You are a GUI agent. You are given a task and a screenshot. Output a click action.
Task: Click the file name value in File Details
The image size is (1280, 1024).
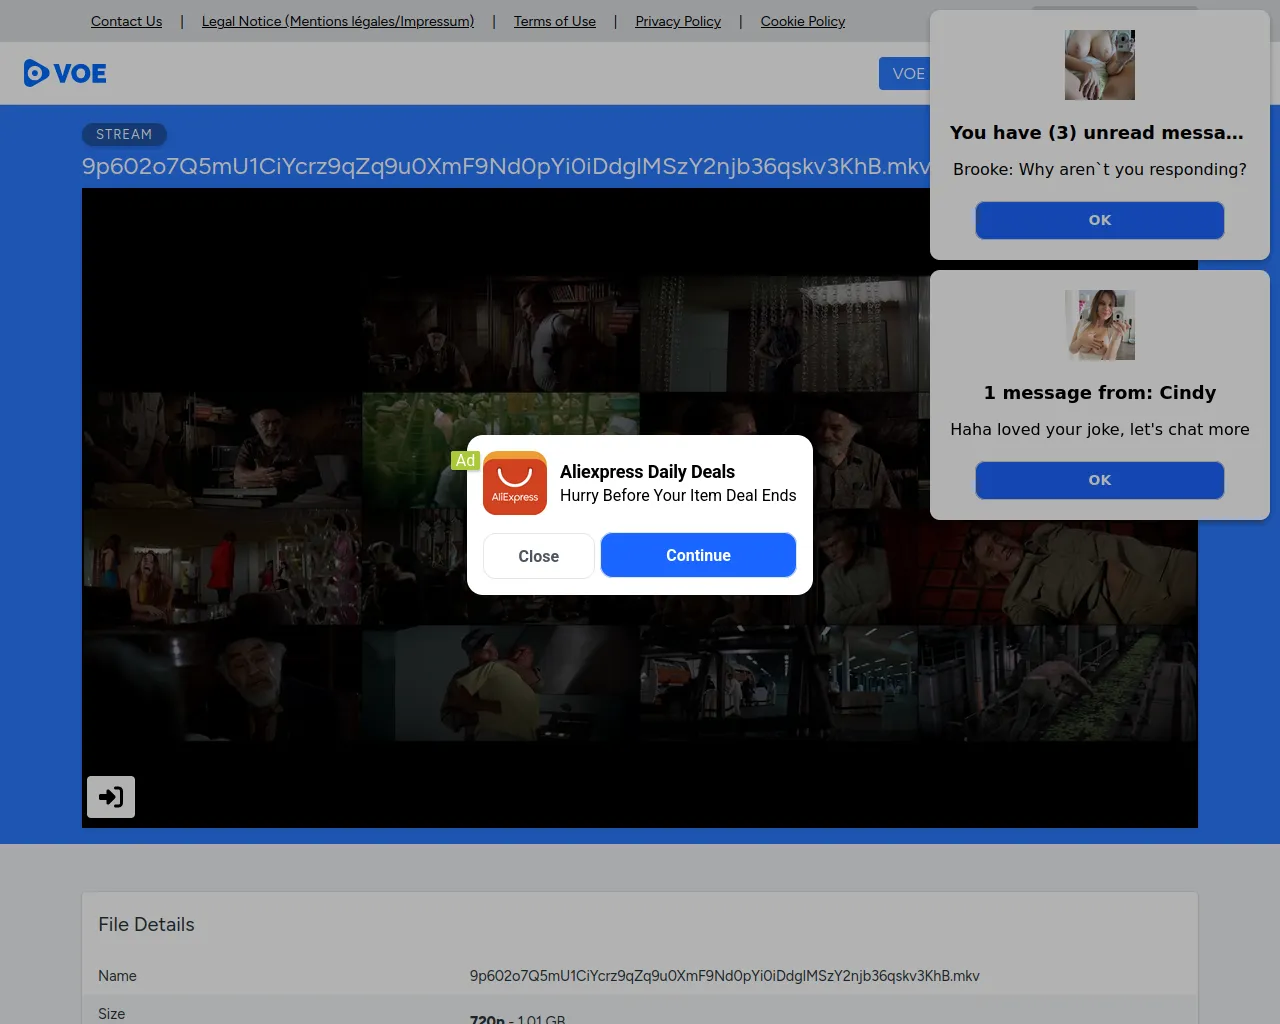[724, 976]
